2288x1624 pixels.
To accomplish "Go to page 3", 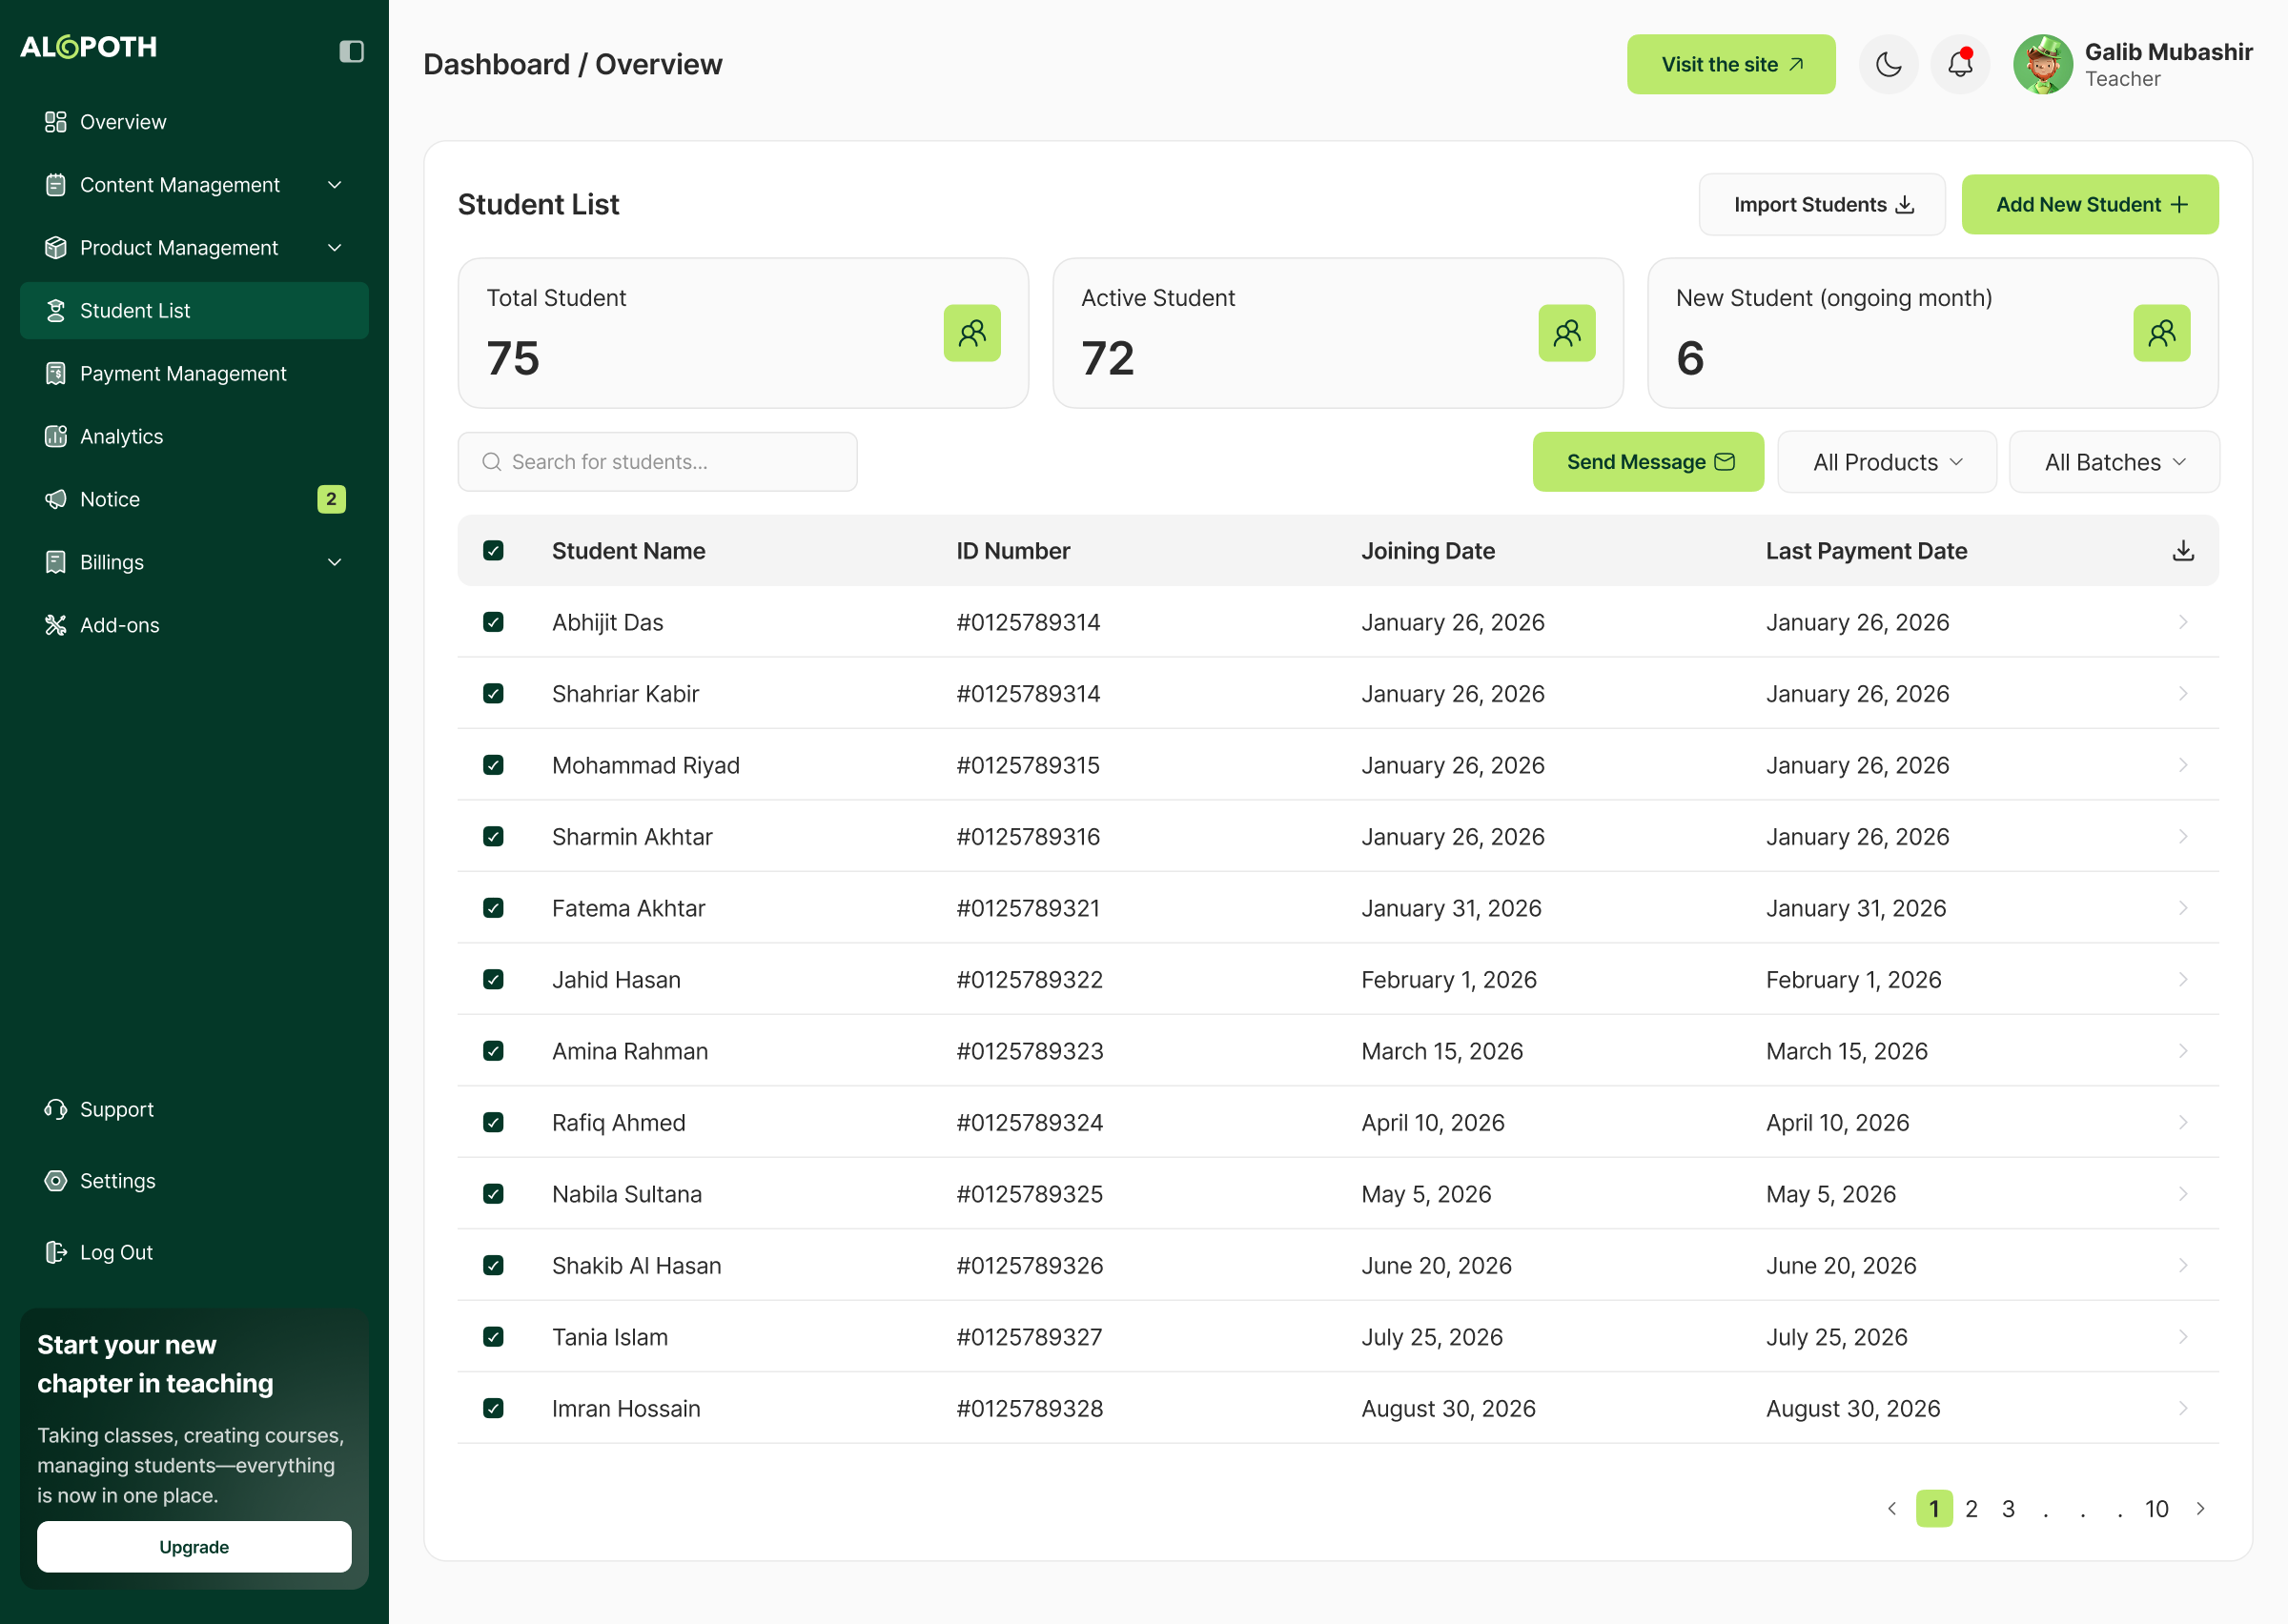I will click(x=2008, y=1509).
